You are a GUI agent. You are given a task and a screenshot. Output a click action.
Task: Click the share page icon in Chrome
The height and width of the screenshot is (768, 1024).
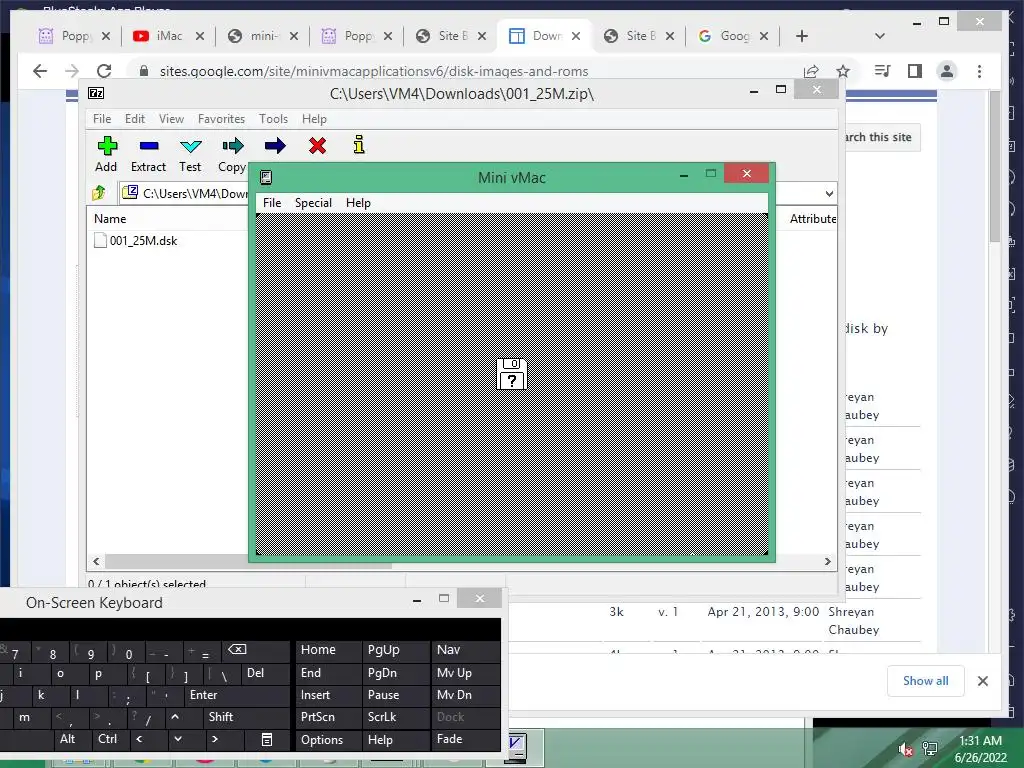(811, 71)
